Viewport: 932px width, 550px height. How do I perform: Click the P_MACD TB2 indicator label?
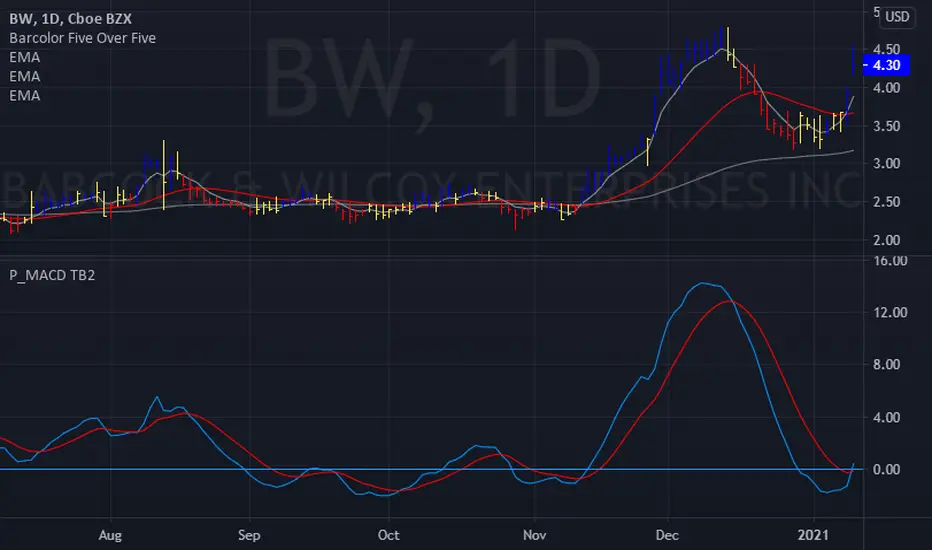[x=52, y=275]
